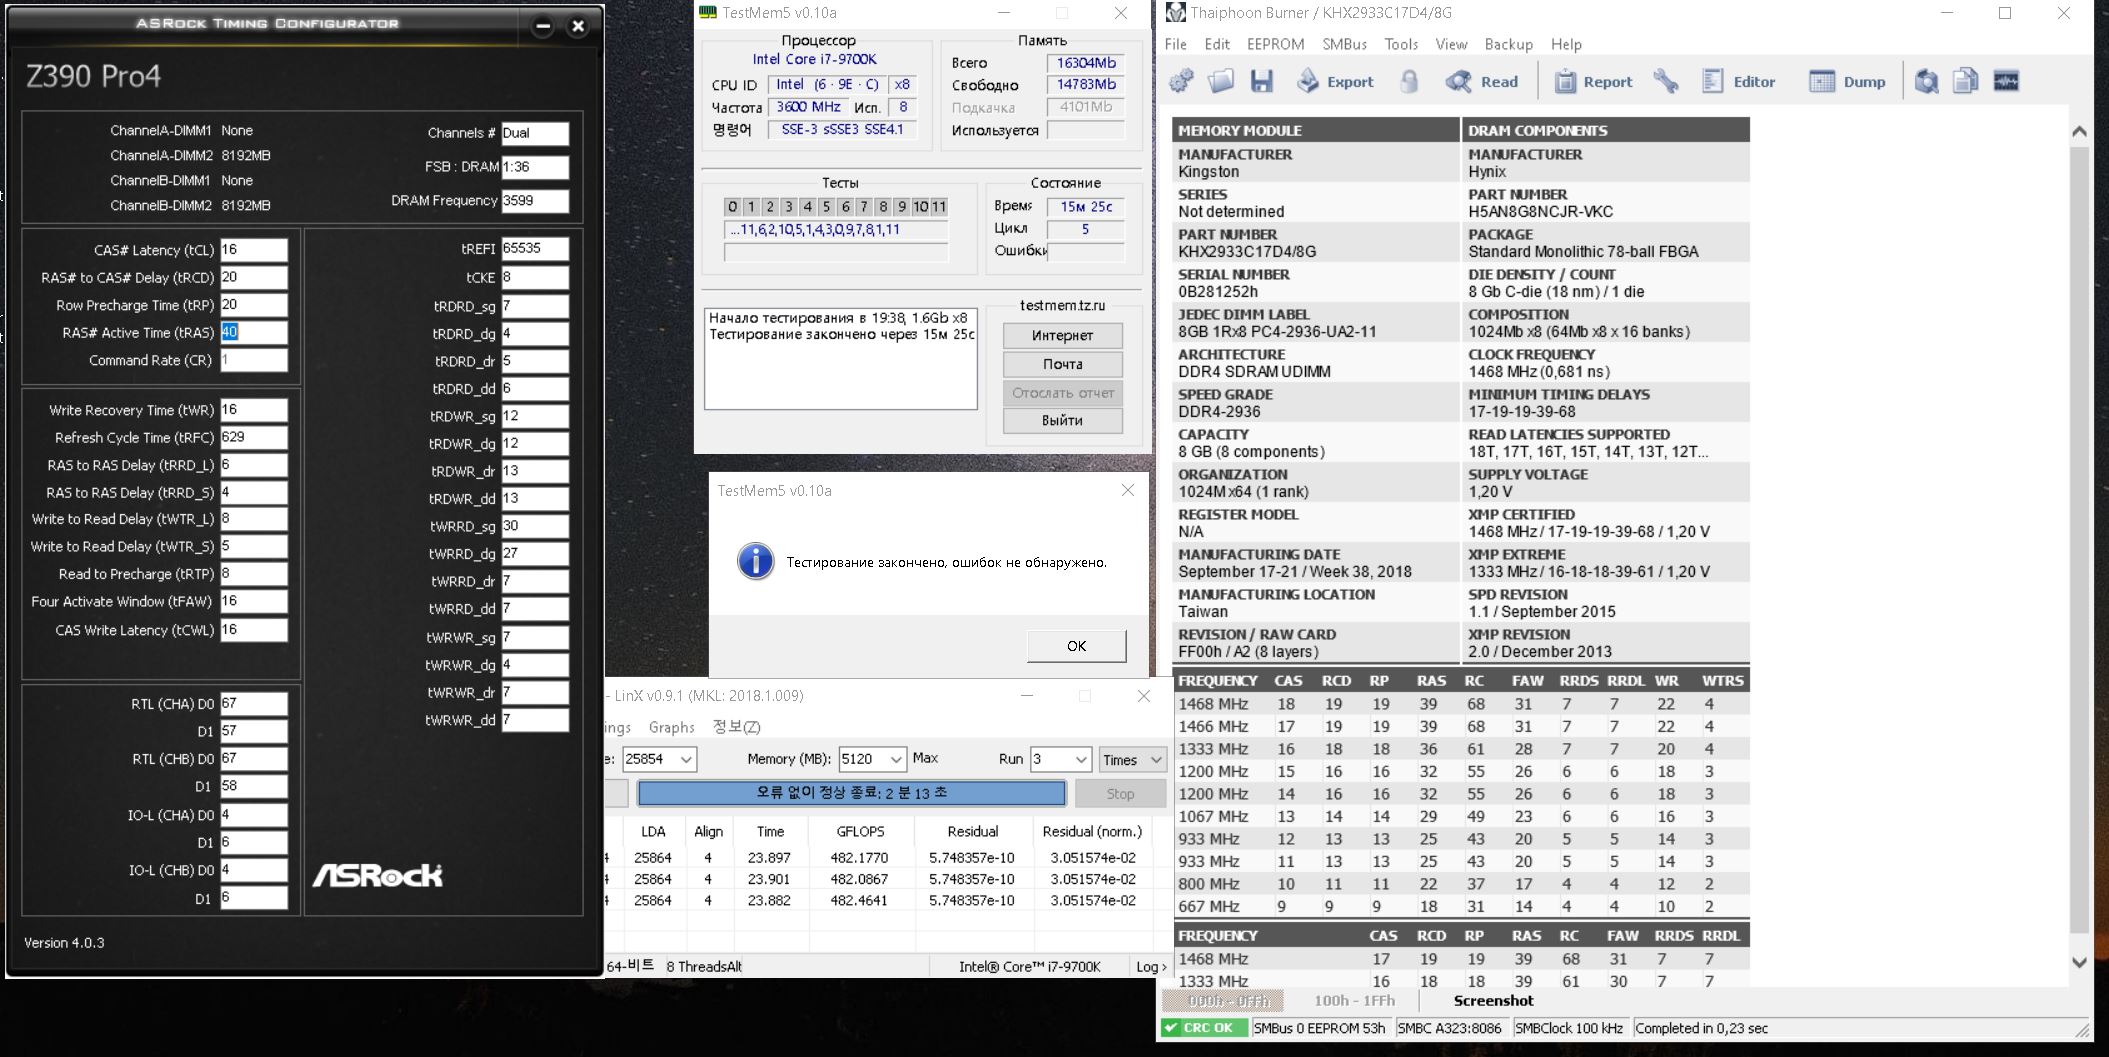Open the View menu in Thaiphoon Burner
2109x1057 pixels.
coord(1451,44)
